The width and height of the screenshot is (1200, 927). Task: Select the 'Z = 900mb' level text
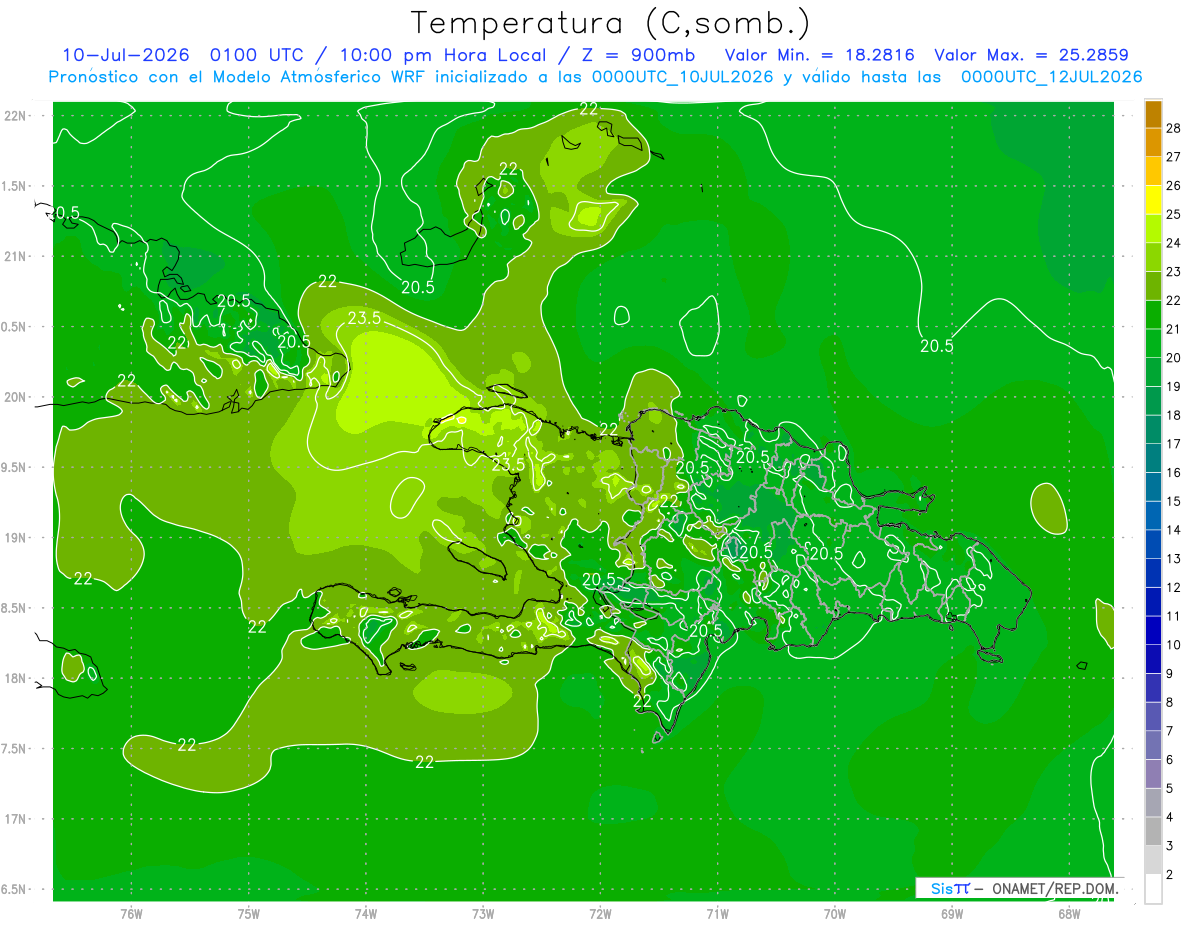click(638, 55)
